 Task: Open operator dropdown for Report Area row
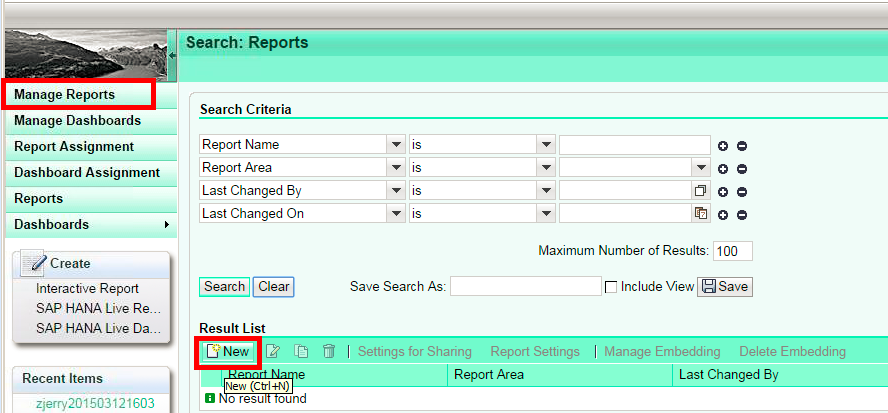pos(546,168)
